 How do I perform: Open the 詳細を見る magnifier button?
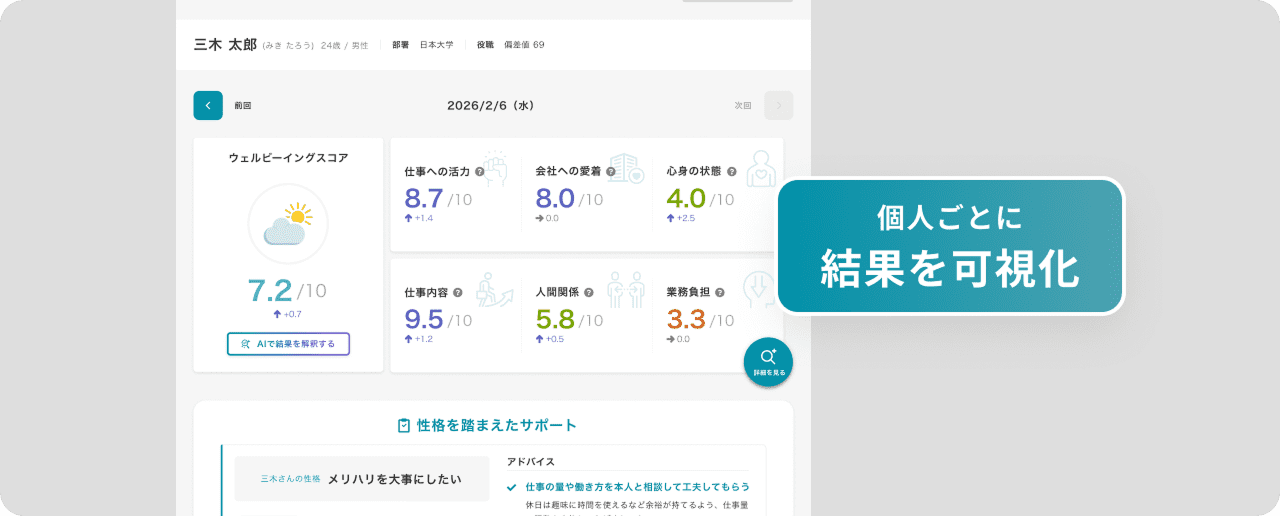(x=768, y=361)
